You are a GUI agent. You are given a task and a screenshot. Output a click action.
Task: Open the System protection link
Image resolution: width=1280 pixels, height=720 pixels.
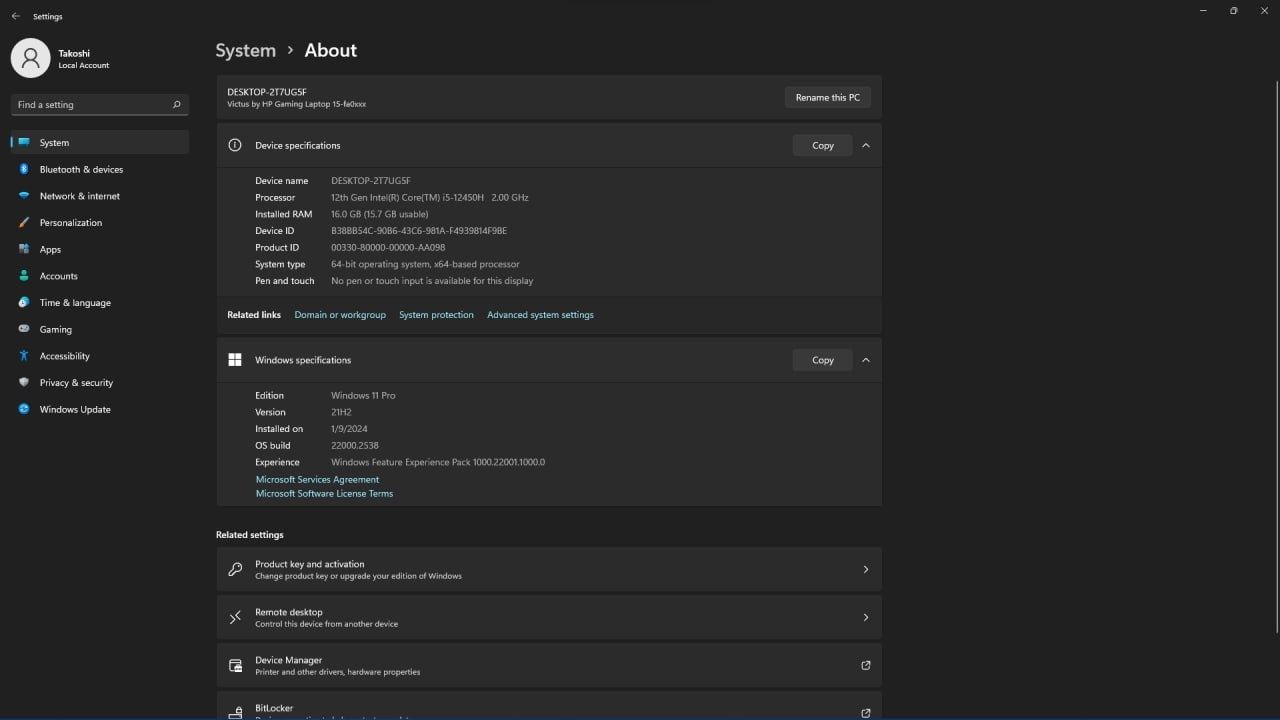[436, 315]
